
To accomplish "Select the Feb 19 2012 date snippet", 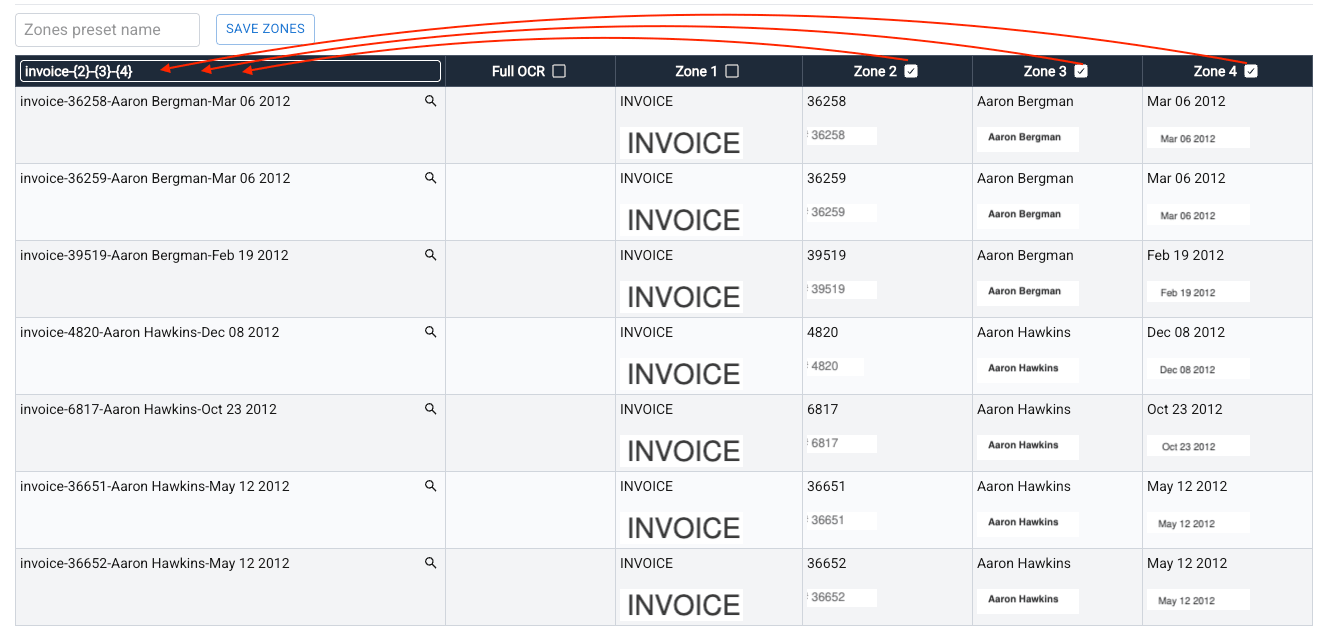I will tap(1198, 292).
